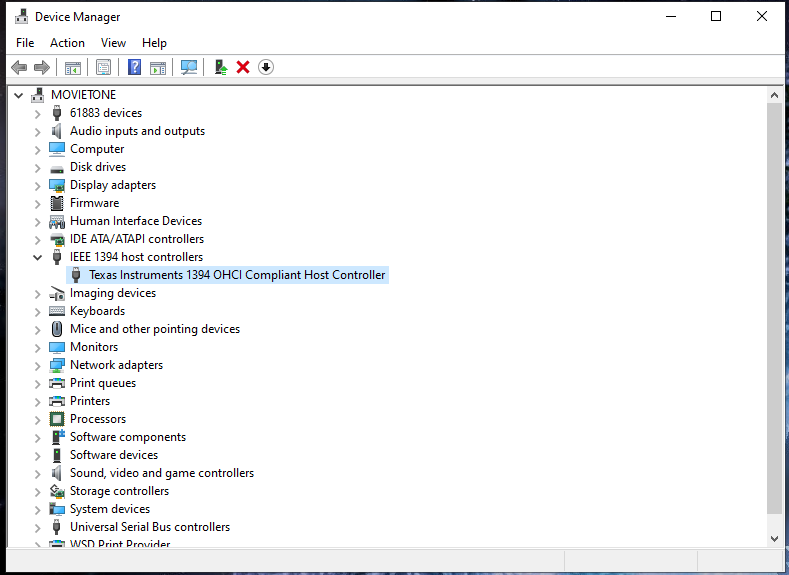Expand the Network adapters category

point(38,365)
